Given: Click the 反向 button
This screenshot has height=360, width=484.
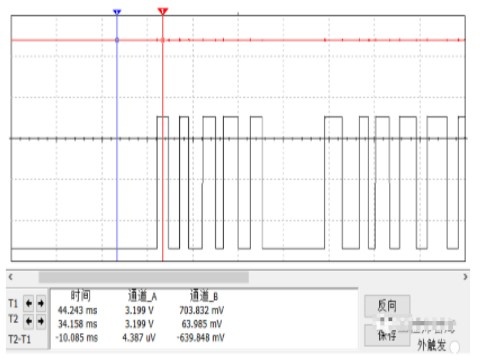Looking at the screenshot, I should [x=387, y=306].
